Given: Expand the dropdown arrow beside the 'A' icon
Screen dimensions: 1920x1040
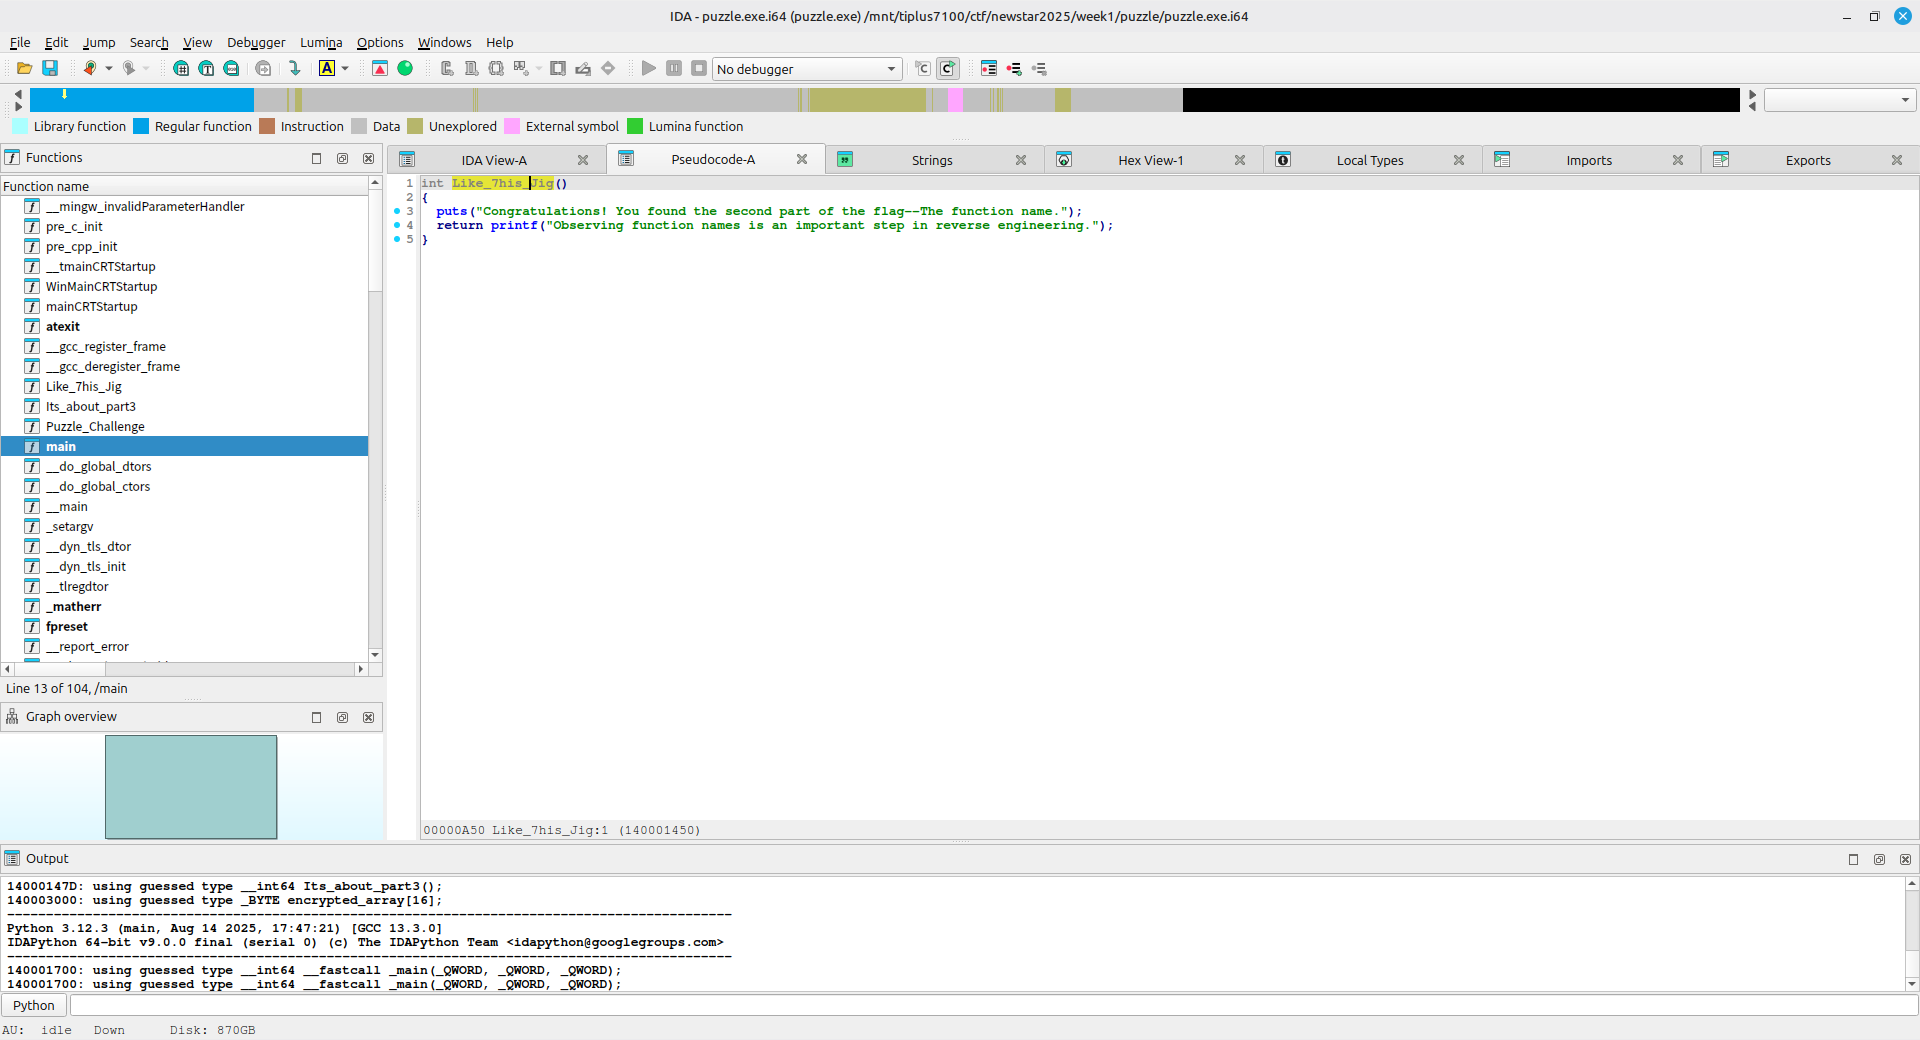Looking at the screenshot, I should 345,68.
